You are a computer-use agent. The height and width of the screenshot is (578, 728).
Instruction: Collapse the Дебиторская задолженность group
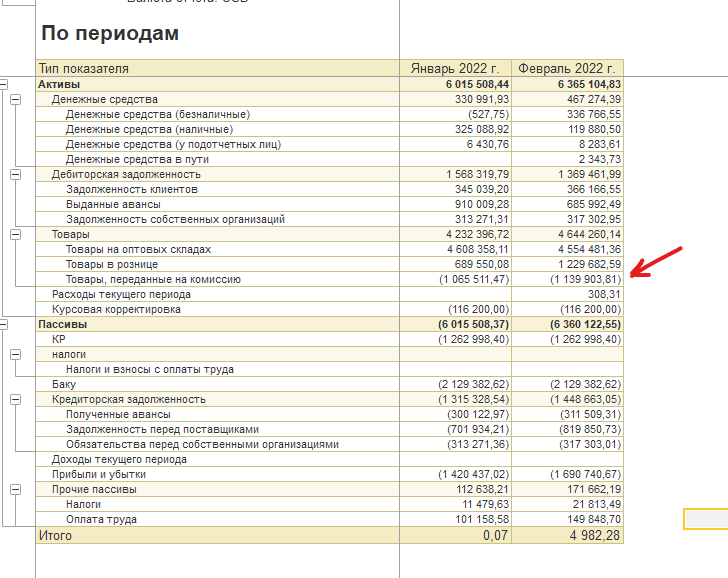pos(15,174)
